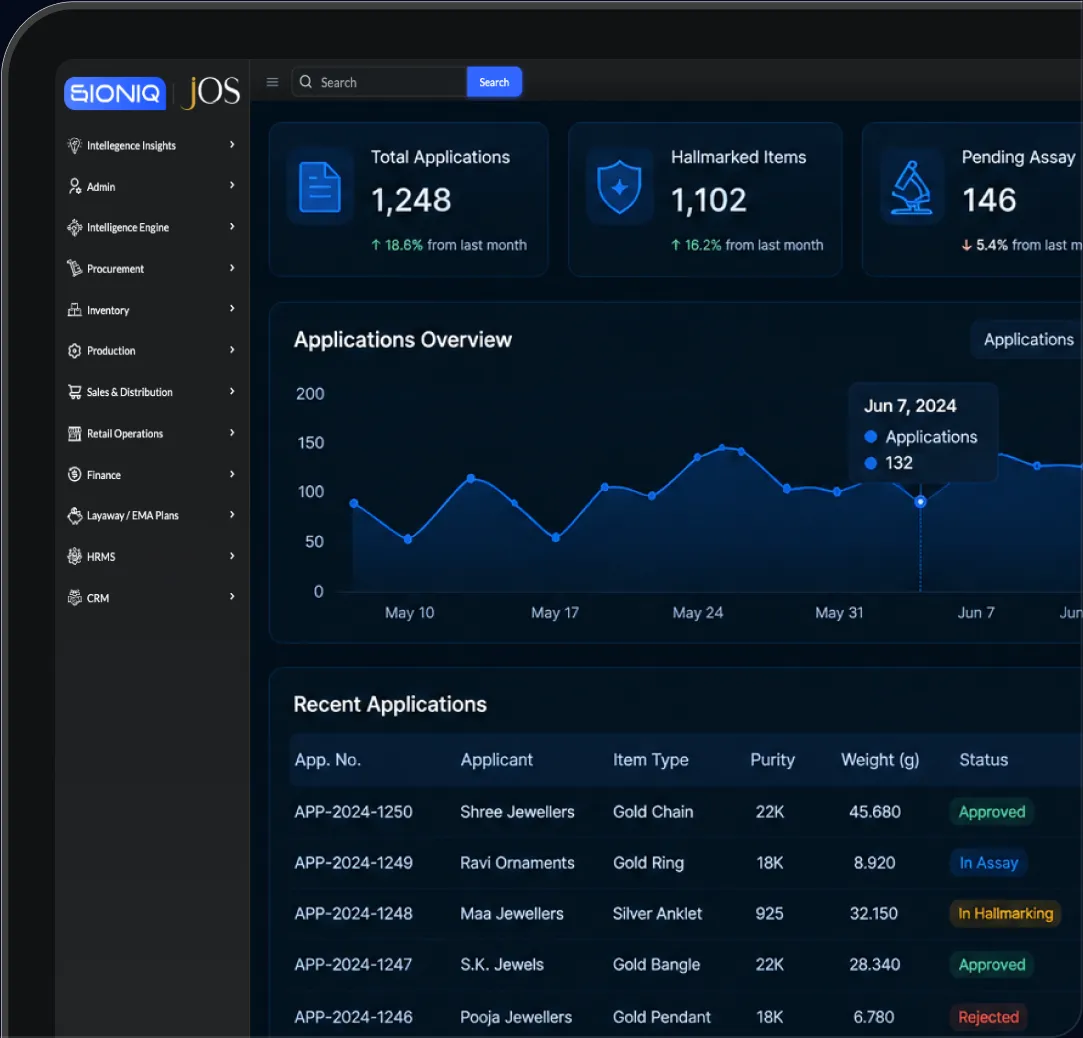This screenshot has width=1083, height=1038.
Task: Expand Sales & Distribution chevron
Action: 232,392
